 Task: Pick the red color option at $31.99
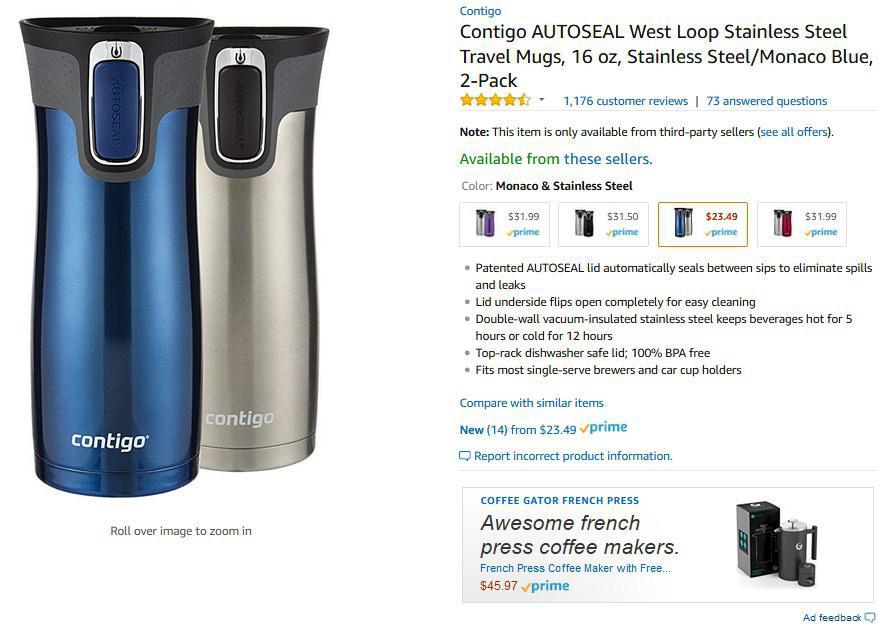[802, 224]
